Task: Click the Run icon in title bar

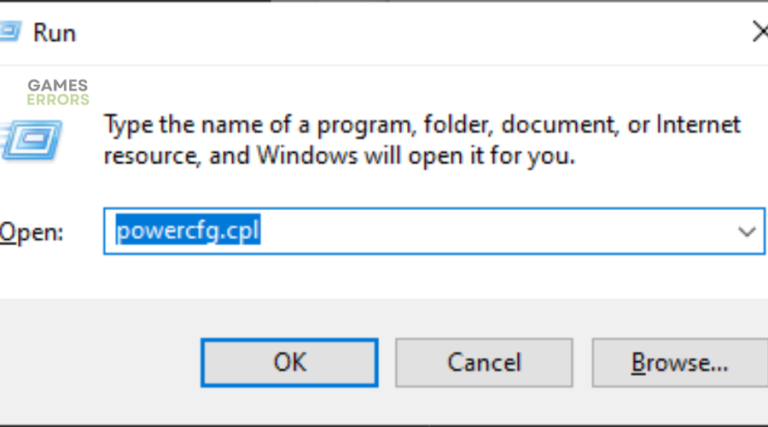Action: pyautogui.click(x=8, y=32)
